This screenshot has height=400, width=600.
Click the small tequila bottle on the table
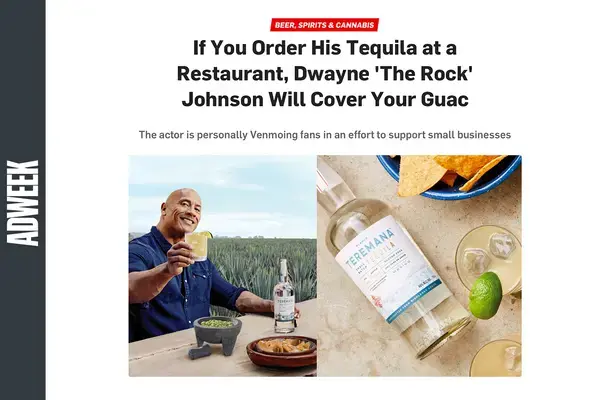(284, 297)
